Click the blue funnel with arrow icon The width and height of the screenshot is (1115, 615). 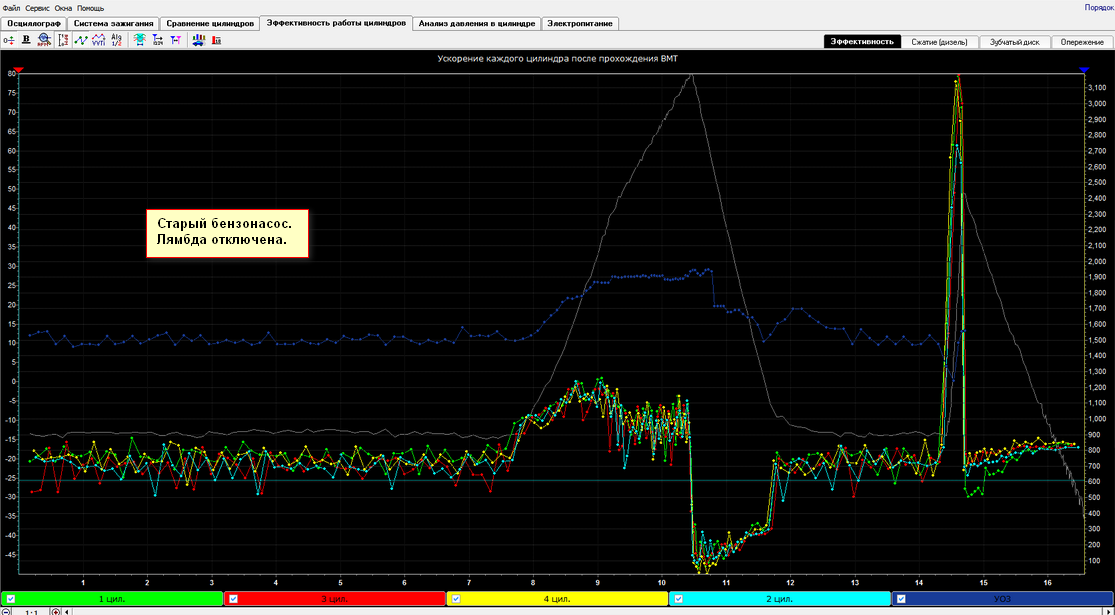(158, 41)
